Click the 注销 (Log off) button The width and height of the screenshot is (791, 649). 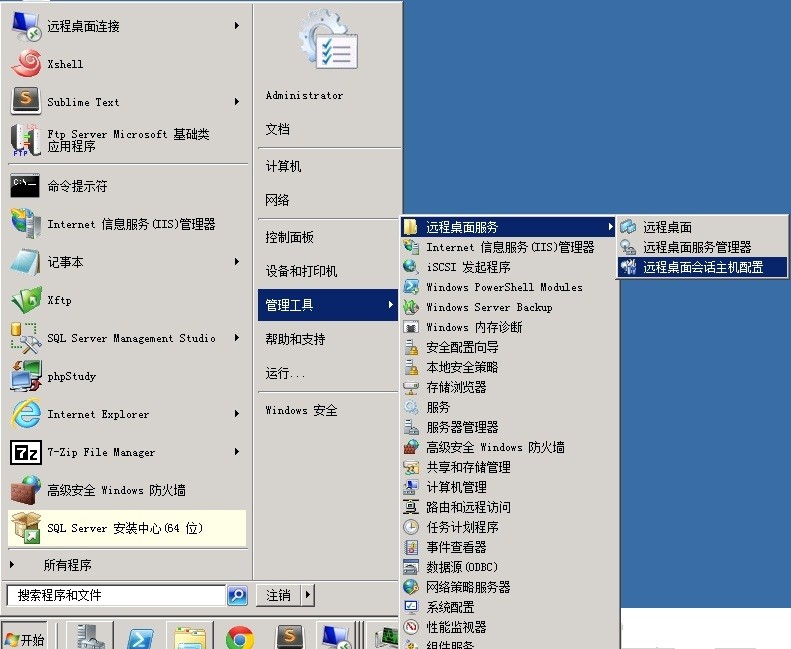pos(279,596)
